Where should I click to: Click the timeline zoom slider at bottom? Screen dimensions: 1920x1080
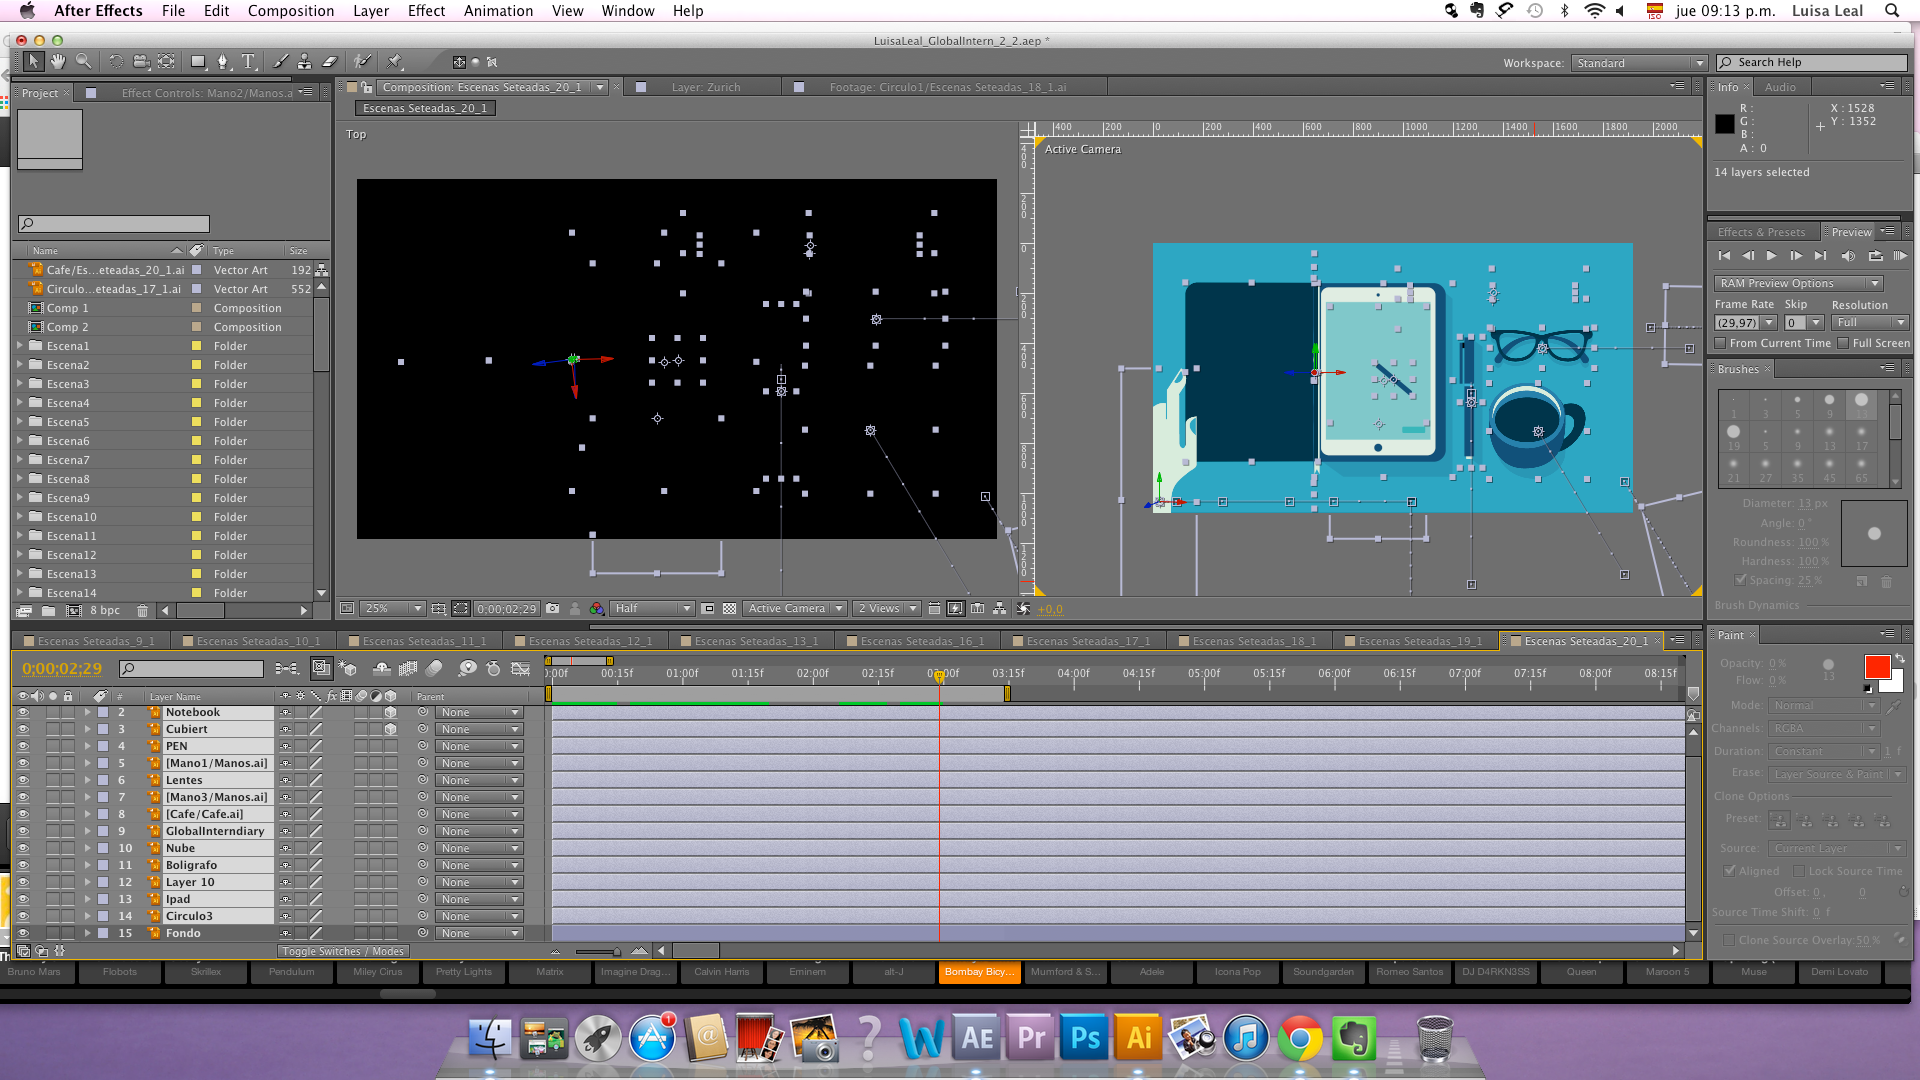598,951
